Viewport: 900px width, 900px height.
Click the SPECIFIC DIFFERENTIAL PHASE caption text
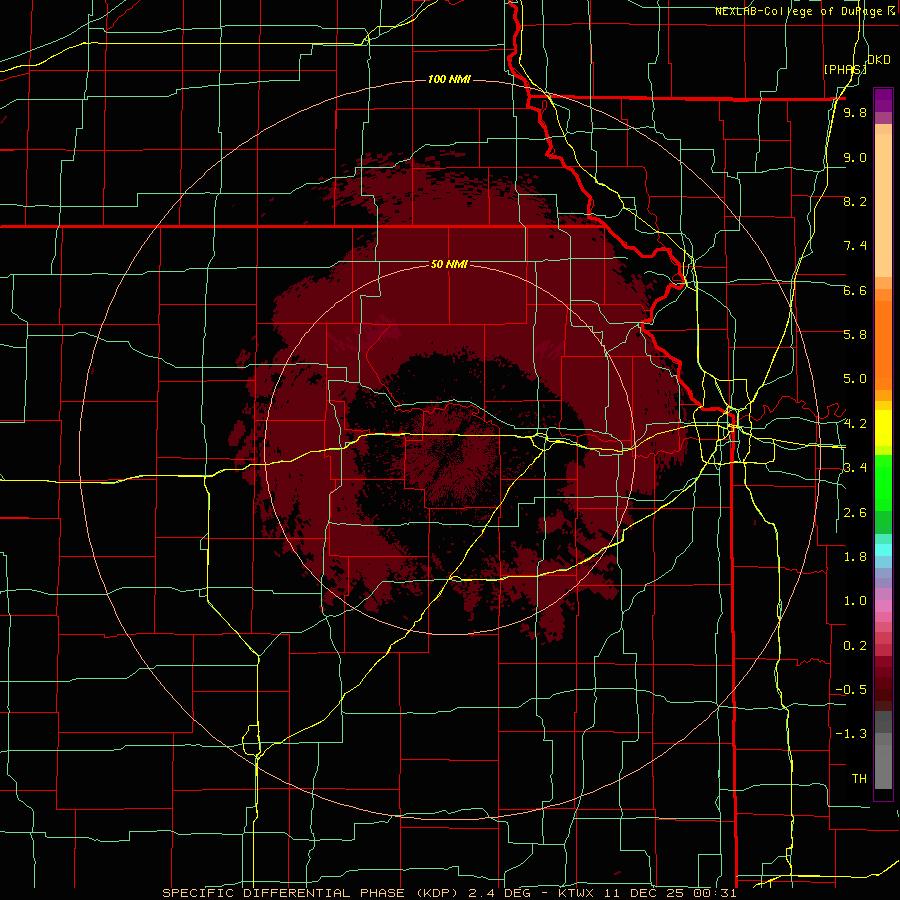[x=284, y=893]
